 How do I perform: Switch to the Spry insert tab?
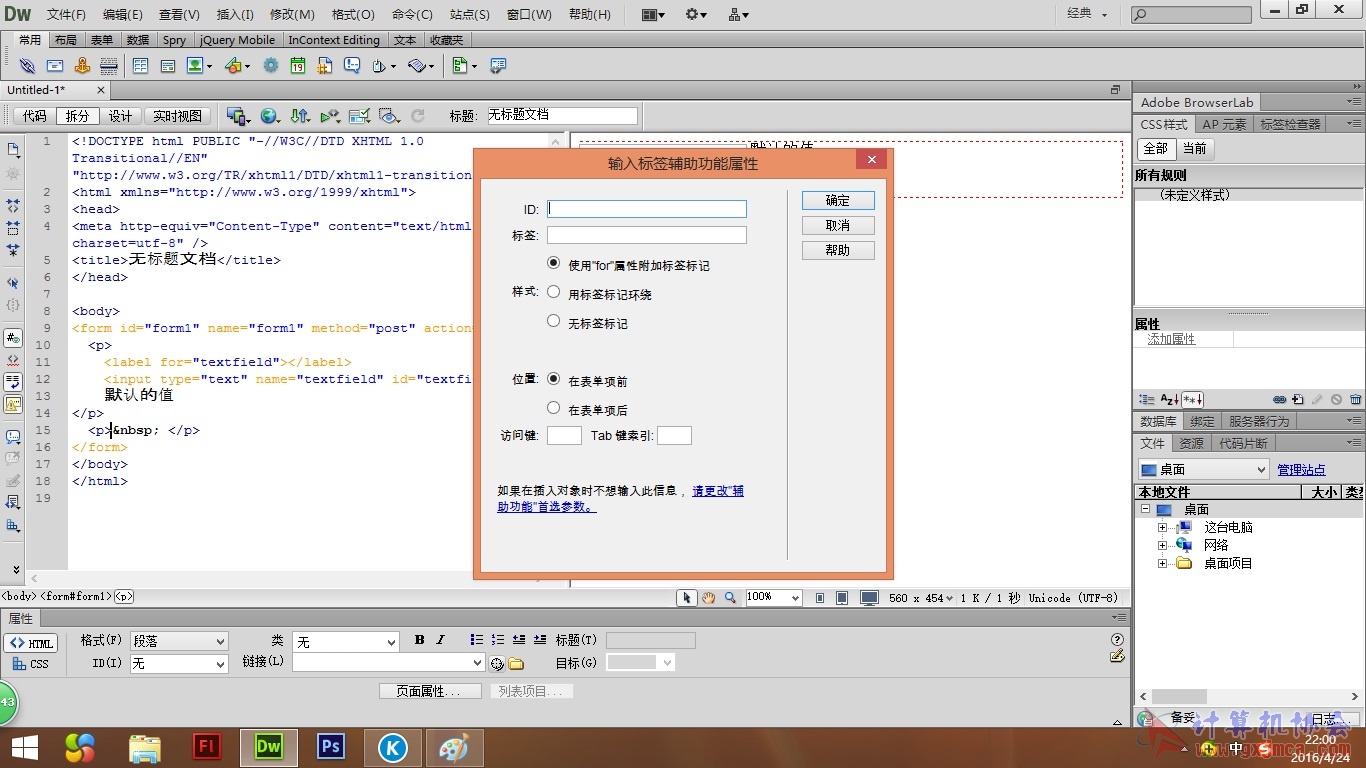pyautogui.click(x=175, y=40)
